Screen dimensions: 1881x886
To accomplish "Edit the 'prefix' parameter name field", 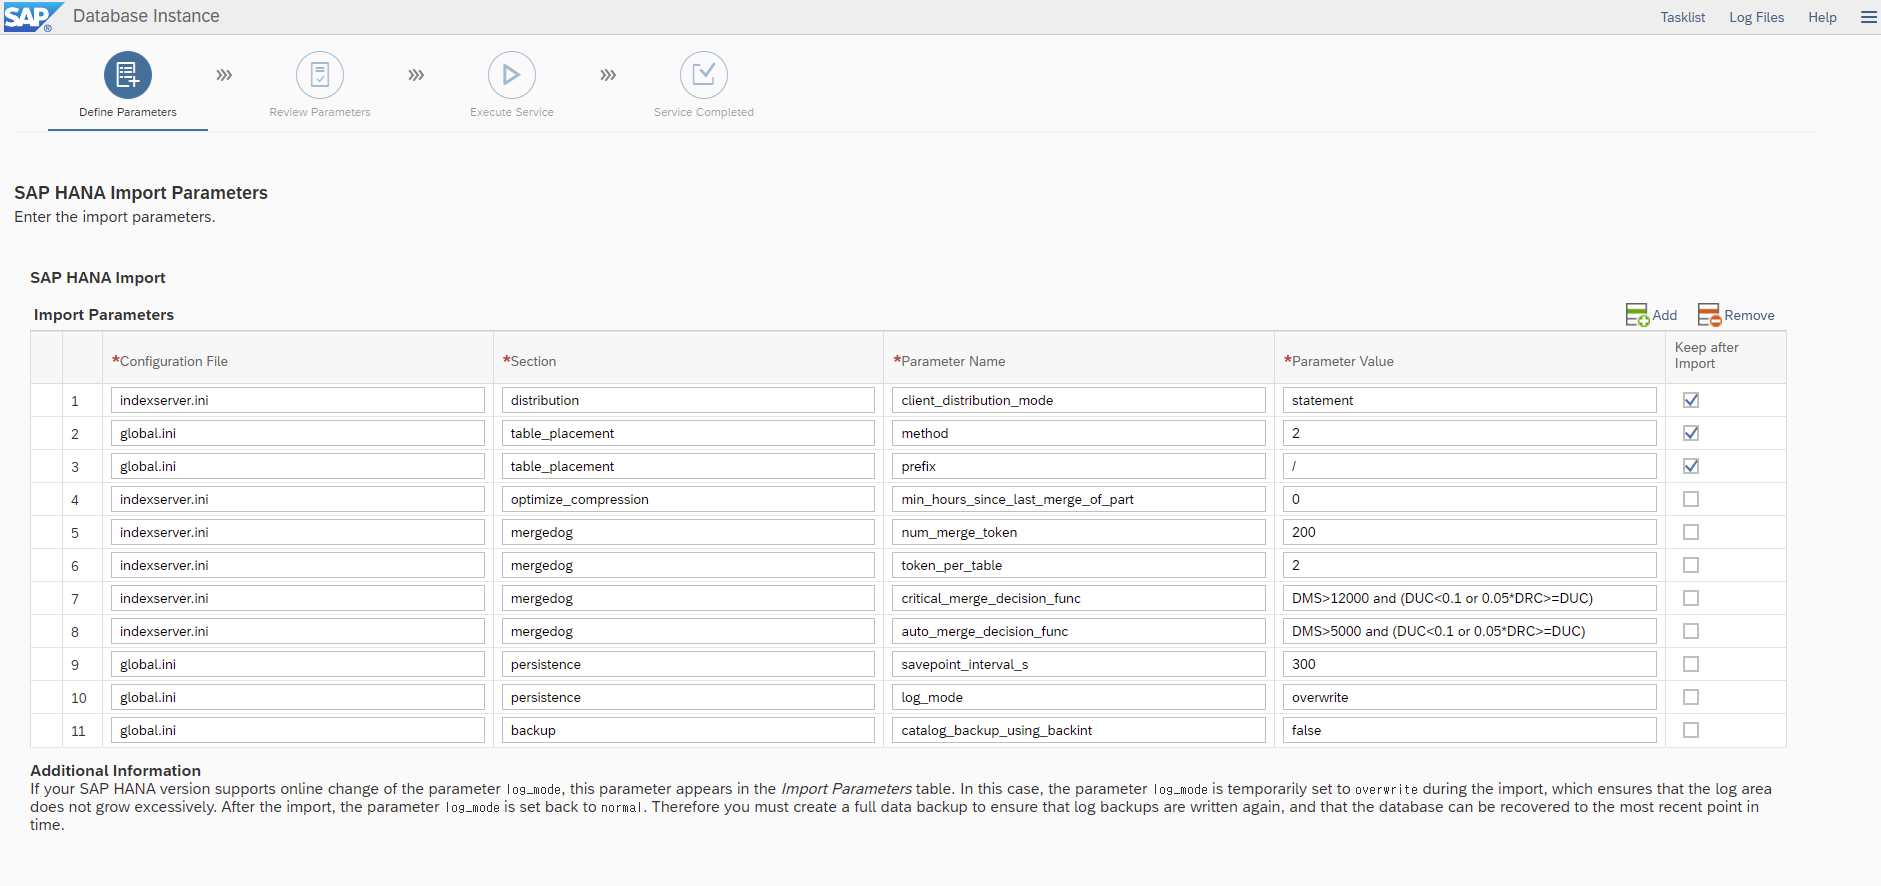I will tap(1079, 466).
